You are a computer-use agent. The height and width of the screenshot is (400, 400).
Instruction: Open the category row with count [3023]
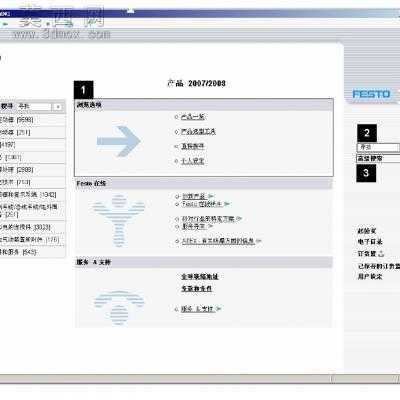click(32, 227)
